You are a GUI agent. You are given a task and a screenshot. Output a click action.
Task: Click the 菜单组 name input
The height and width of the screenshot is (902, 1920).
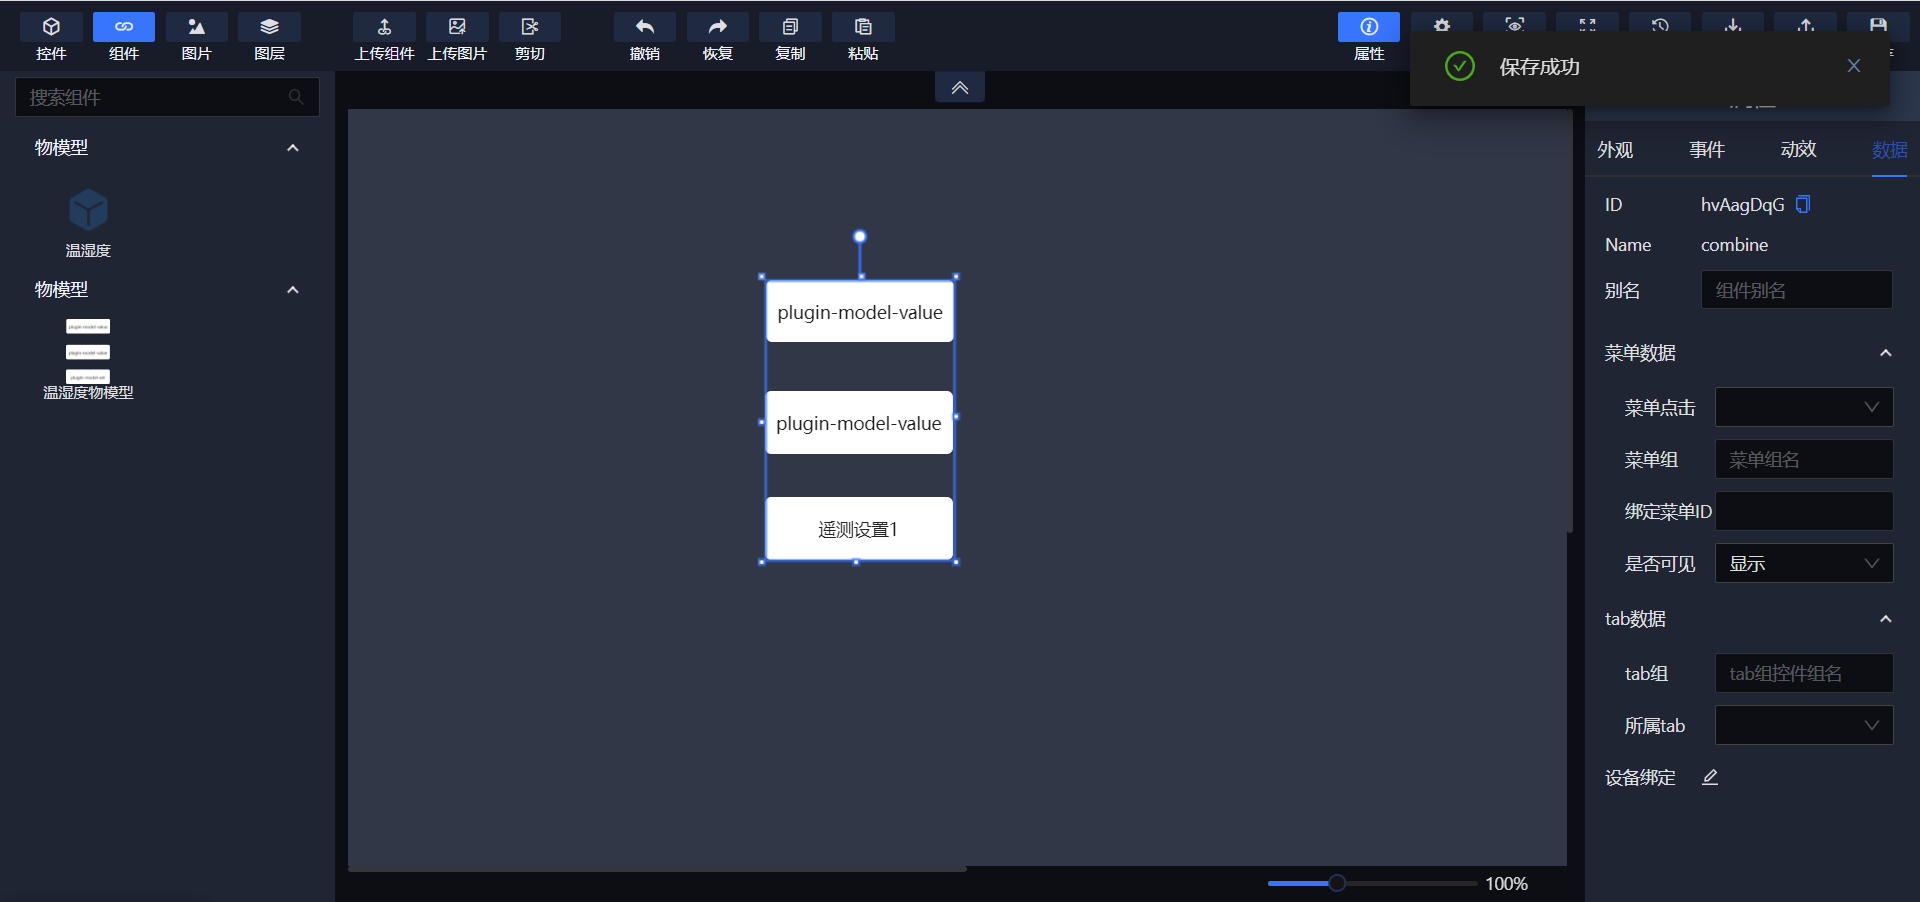click(1804, 459)
